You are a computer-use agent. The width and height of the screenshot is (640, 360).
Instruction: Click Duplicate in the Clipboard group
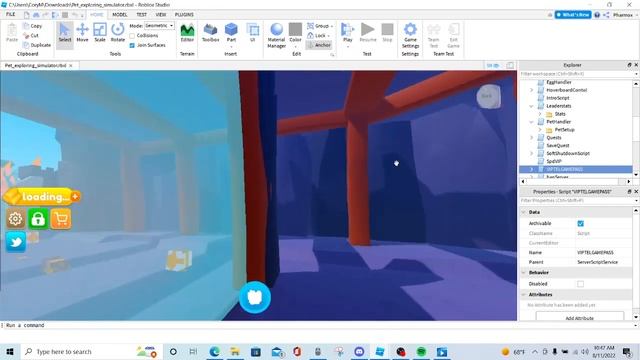[37, 45]
